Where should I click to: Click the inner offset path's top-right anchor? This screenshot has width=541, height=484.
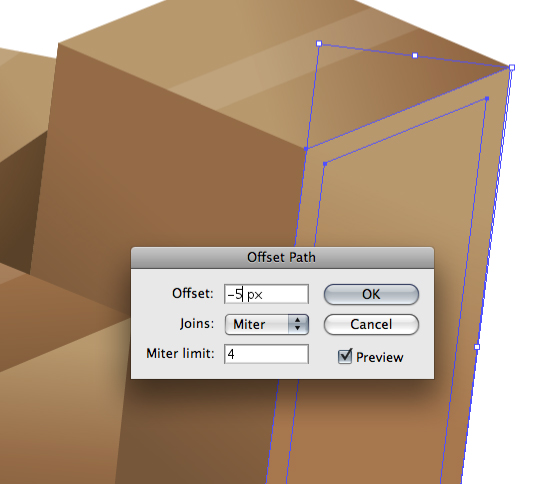pyautogui.click(x=487, y=99)
